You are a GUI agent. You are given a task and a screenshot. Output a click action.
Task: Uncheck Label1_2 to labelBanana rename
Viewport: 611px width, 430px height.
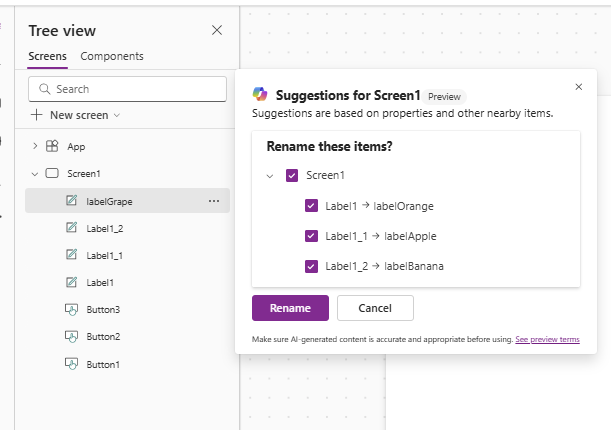tap(311, 266)
